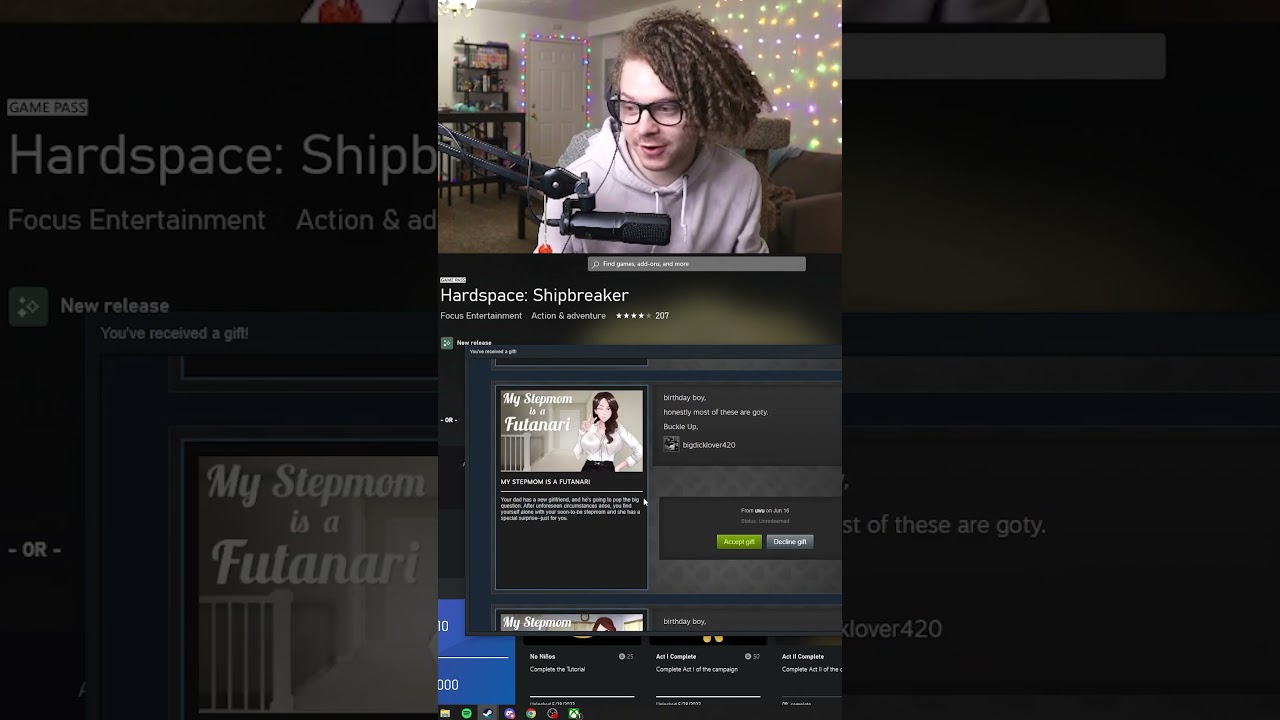The height and width of the screenshot is (720, 1280).
Task: Click the Act I Complete achievement title
Action: [676, 657]
